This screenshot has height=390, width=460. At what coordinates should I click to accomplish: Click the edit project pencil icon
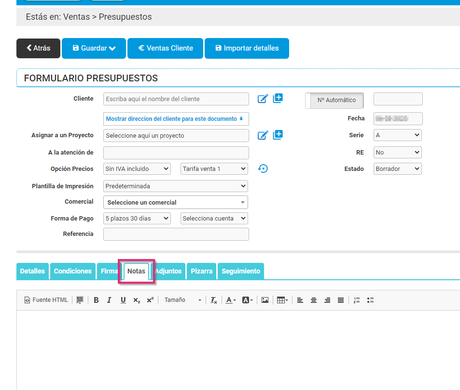point(262,135)
